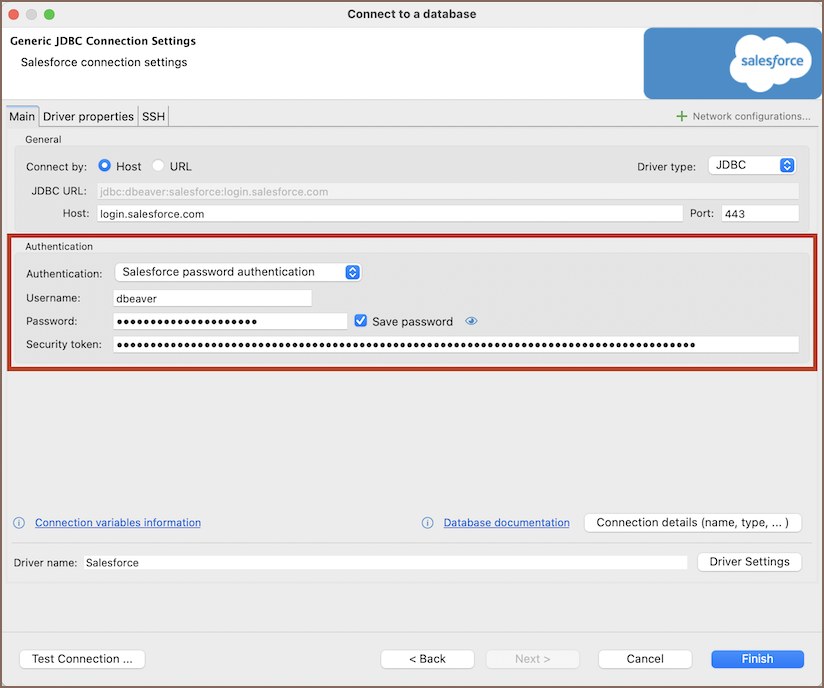This screenshot has width=824, height=688.
Task: Open the Database documentation link
Action: (x=506, y=523)
